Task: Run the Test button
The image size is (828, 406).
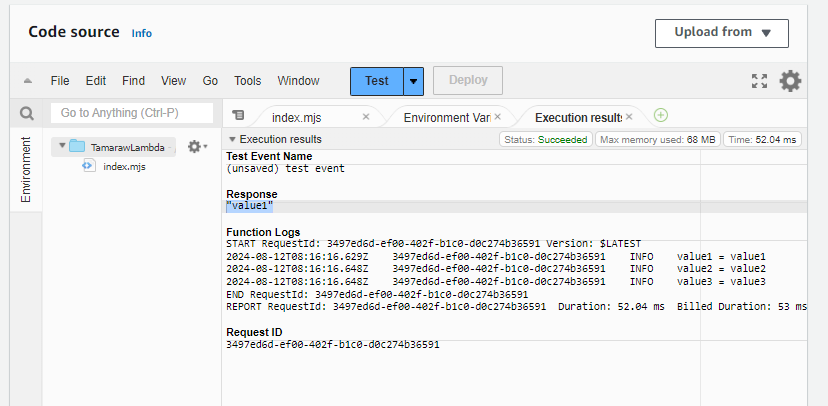Action: pyautogui.click(x=376, y=81)
